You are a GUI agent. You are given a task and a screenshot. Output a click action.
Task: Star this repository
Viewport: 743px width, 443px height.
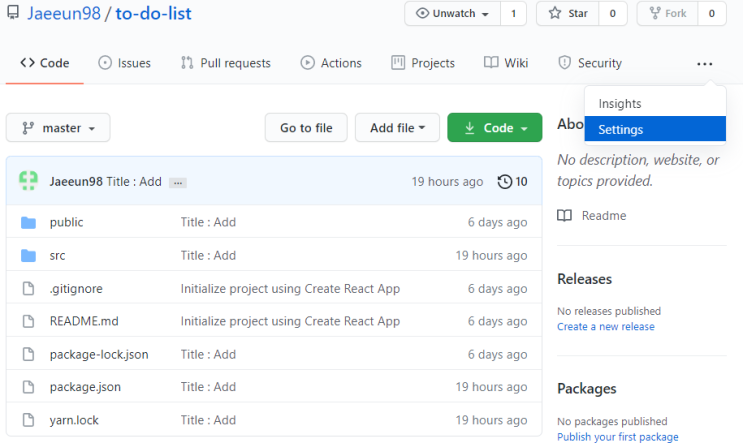(568, 14)
